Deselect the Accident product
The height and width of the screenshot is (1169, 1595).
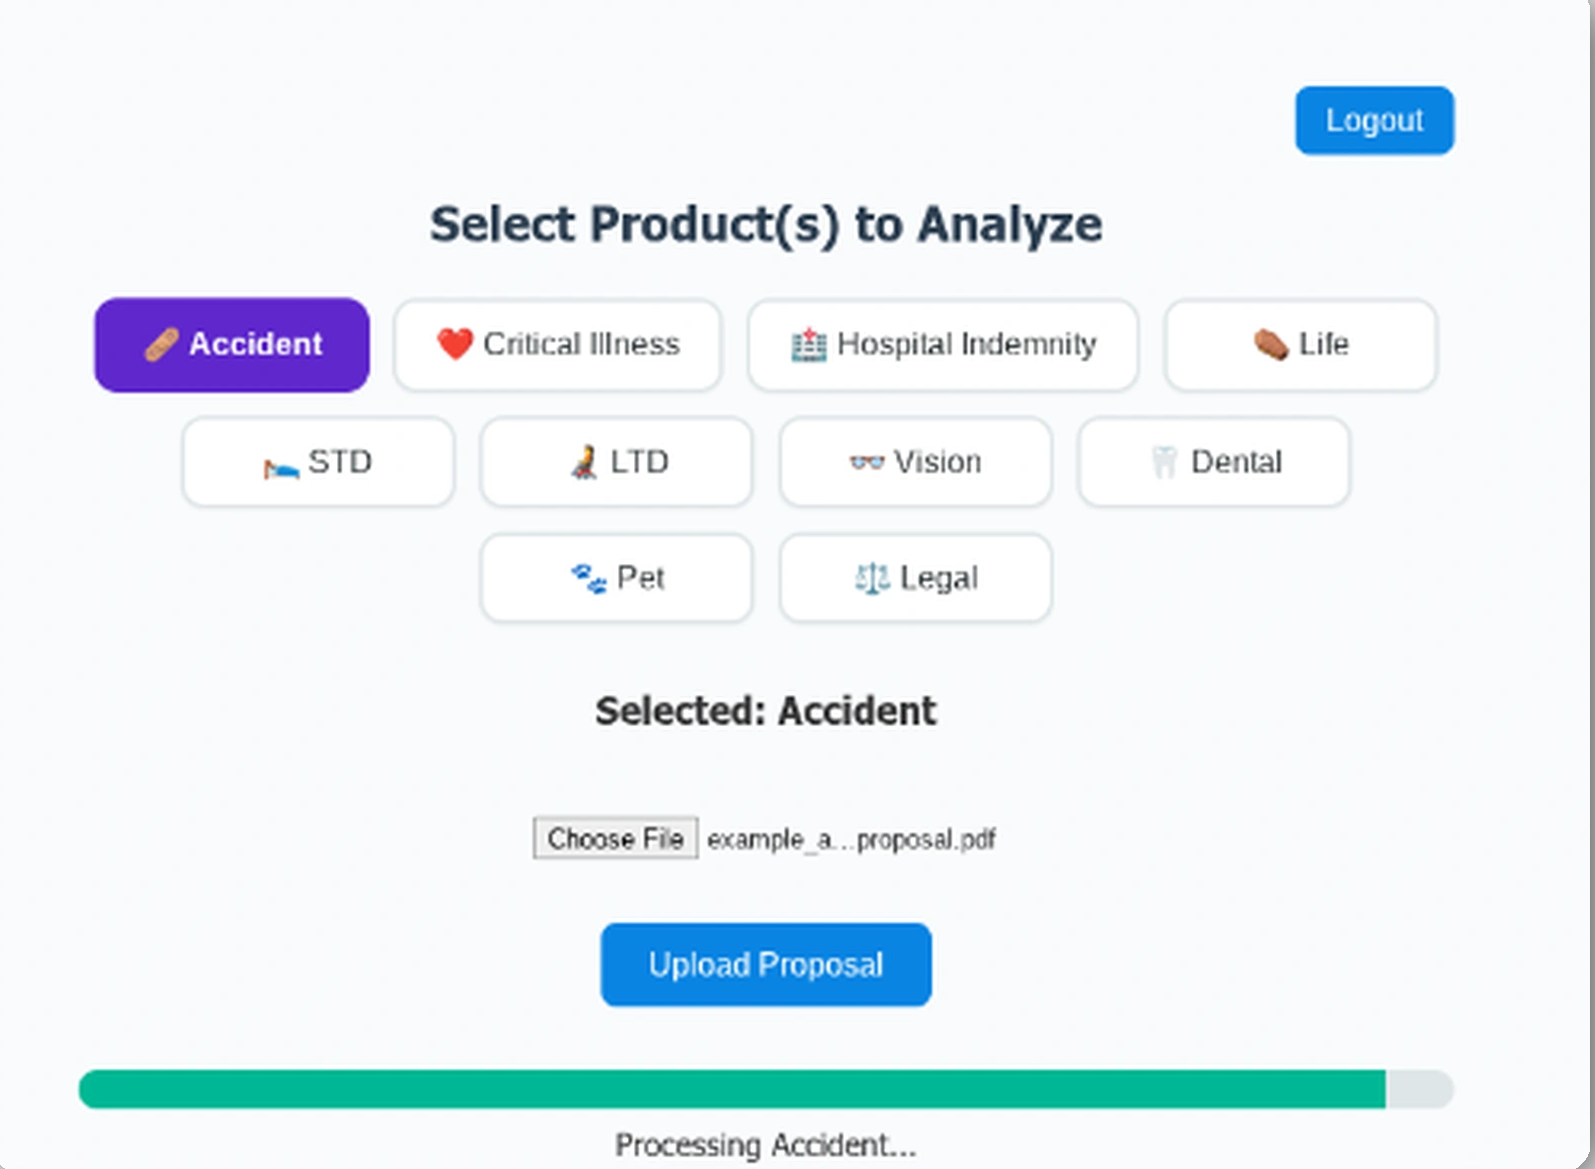(x=231, y=344)
